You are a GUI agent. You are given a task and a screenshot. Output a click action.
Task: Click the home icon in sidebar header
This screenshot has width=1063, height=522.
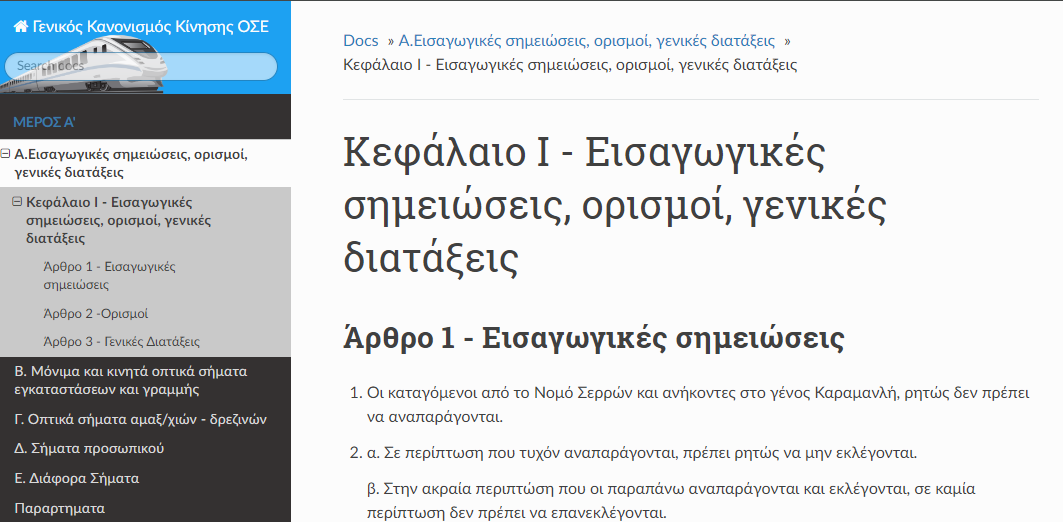tap(19, 27)
